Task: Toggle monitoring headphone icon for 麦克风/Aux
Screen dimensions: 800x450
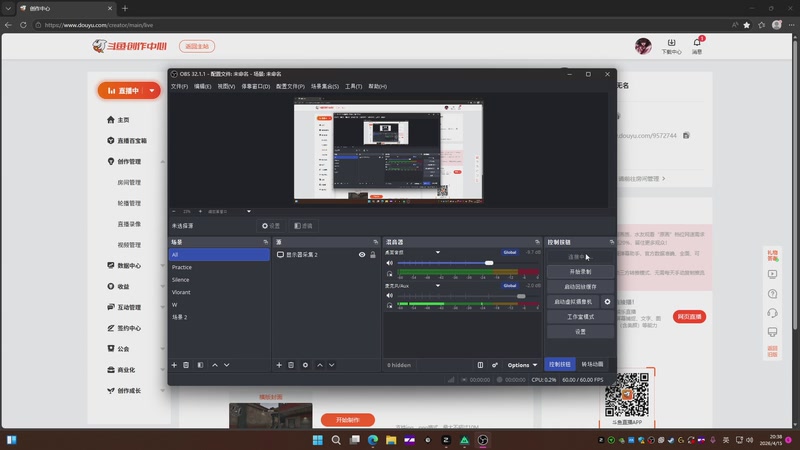Action: 389,305
